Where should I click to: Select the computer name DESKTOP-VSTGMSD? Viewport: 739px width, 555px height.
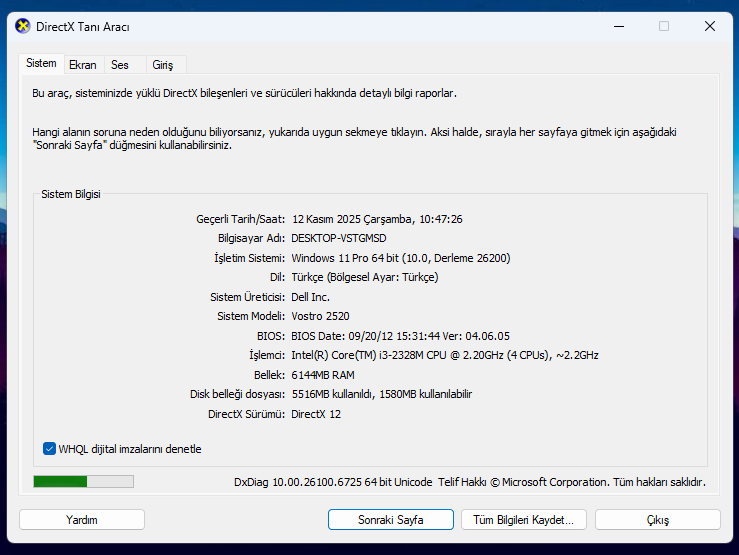[x=338, y=238]
